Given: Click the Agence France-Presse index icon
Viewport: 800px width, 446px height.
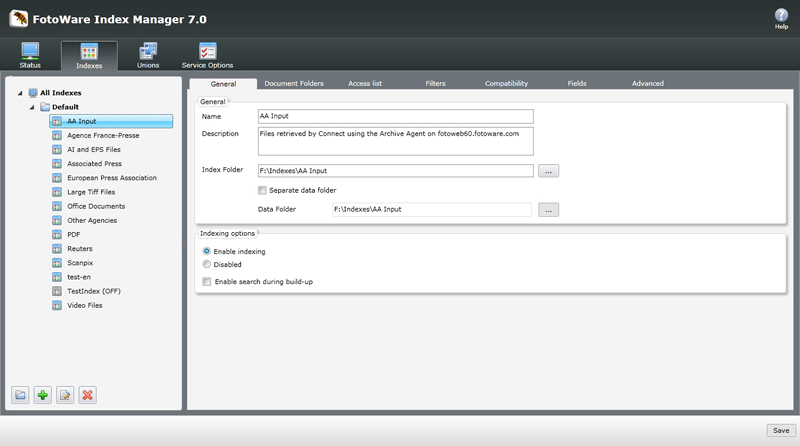Looking at the screenshot, I should 57,136.
